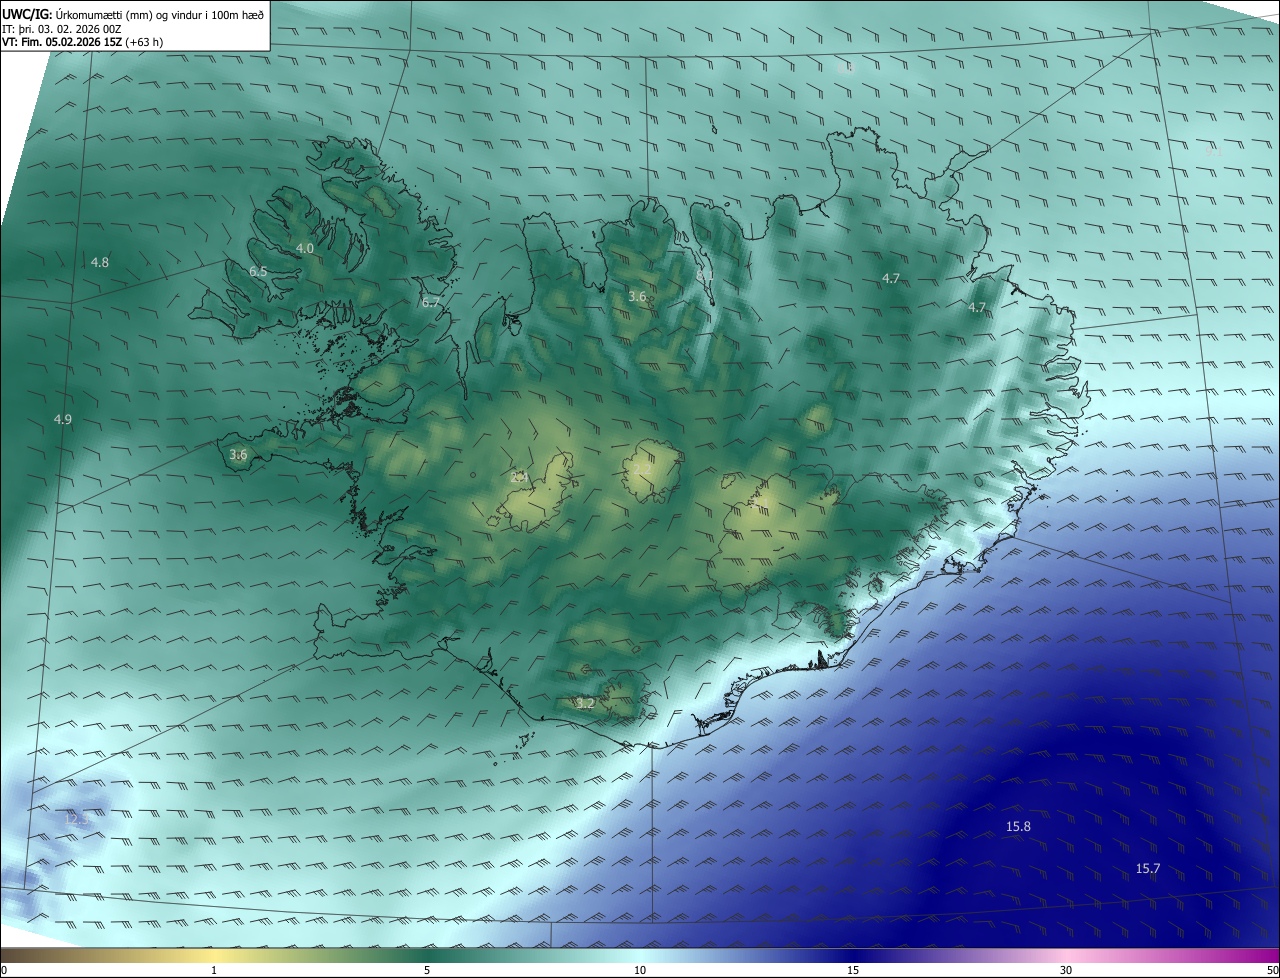Click the 'UWC/IG: Úrkomumætti (mm)' title line
Image resolution: width=1280 pixels, height=978 pixels.
click(134, 14)
